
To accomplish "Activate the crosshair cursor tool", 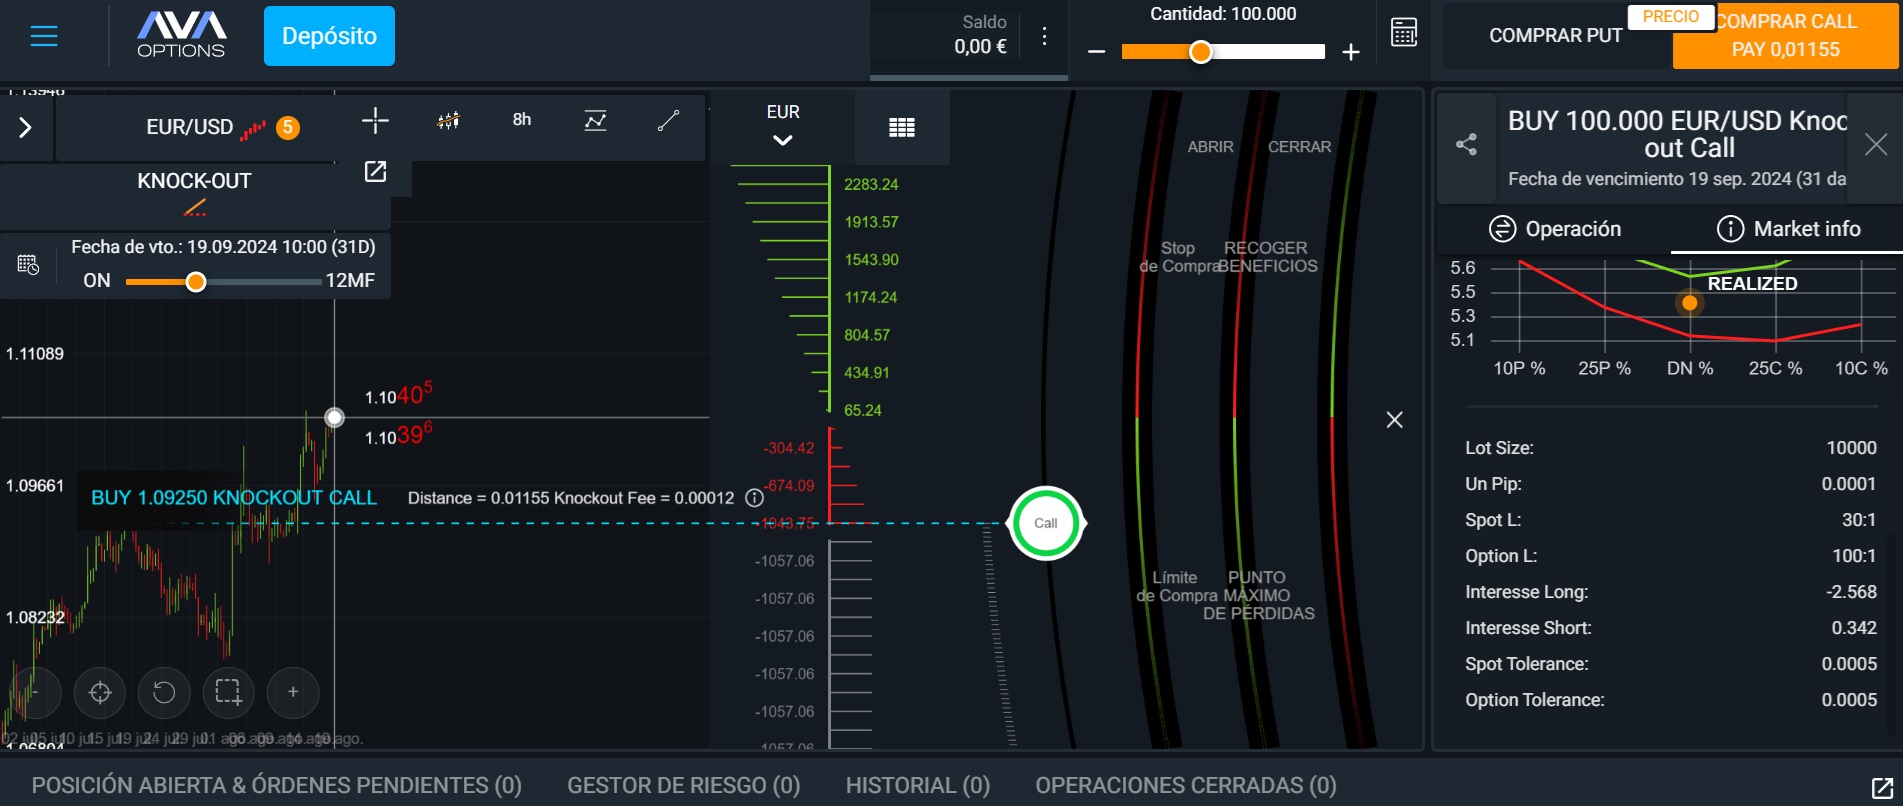I will pos(375,121).
